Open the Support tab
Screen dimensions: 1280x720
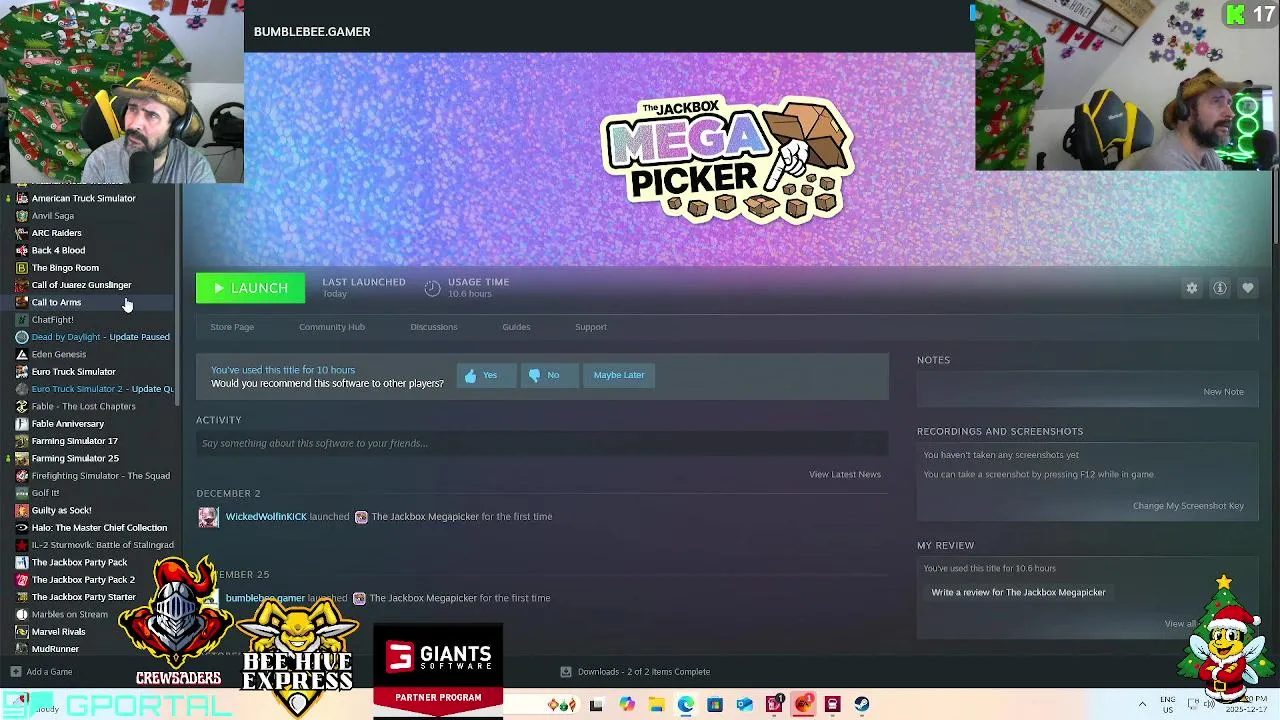(x=591, y=327)
